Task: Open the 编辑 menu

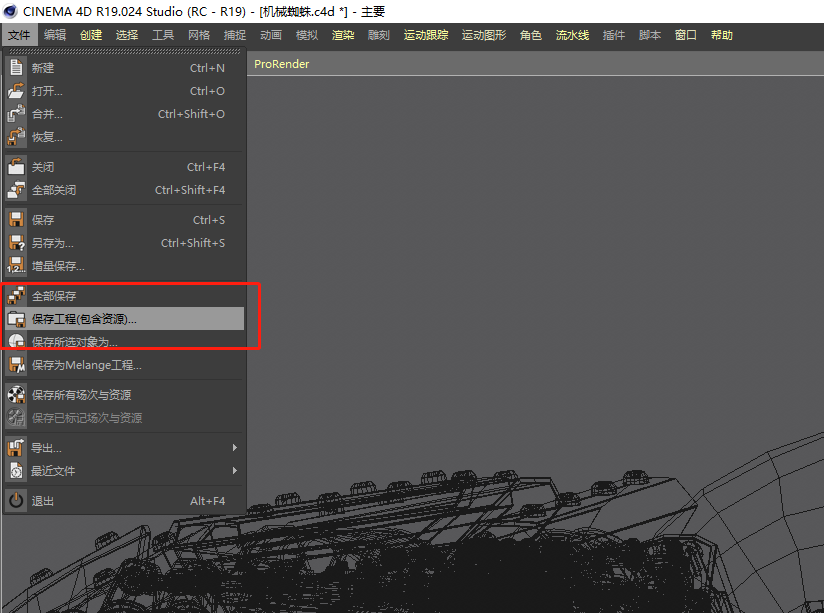Action: point(55,35)
